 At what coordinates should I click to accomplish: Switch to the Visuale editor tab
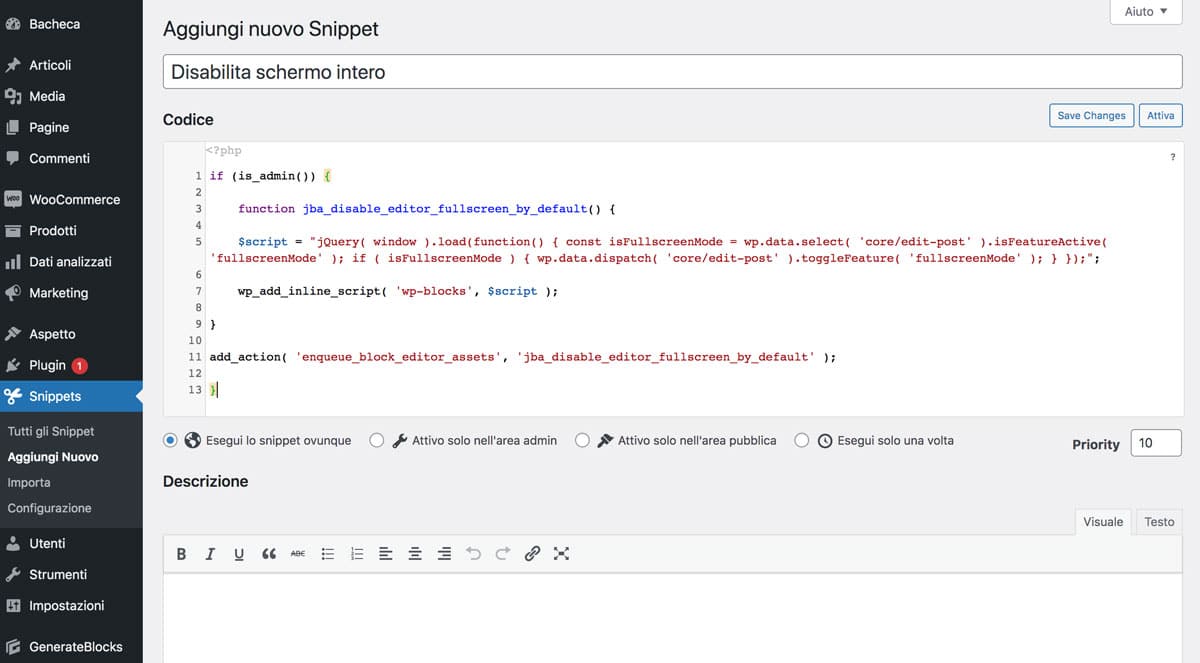1103,522
